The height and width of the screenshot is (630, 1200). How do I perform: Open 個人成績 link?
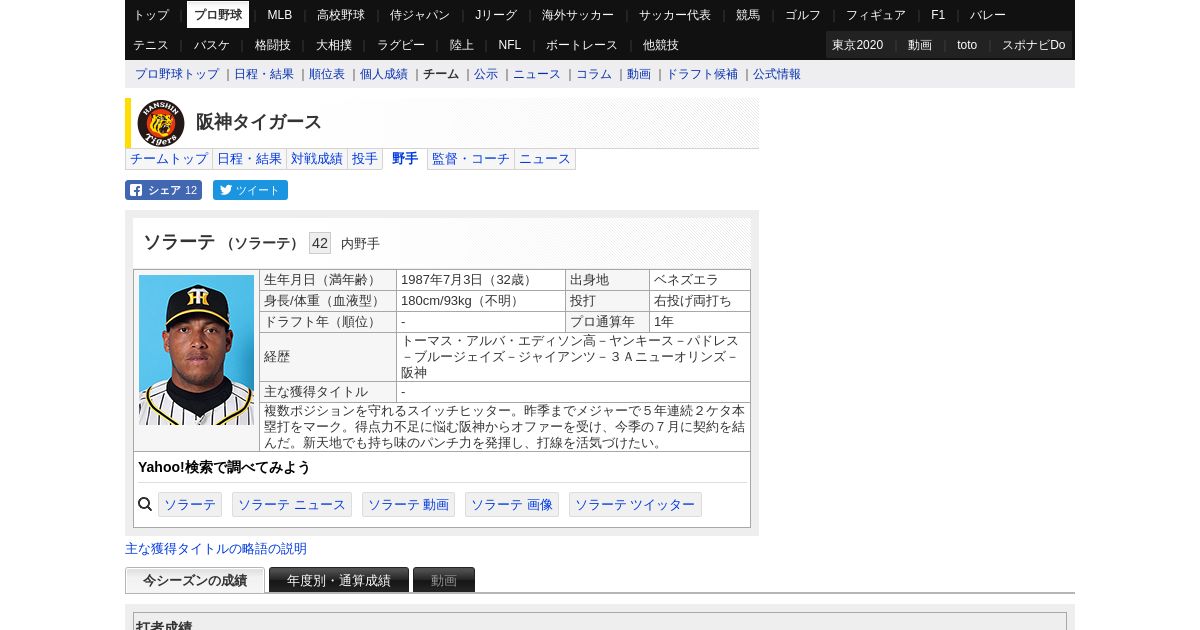click(384, 74)
